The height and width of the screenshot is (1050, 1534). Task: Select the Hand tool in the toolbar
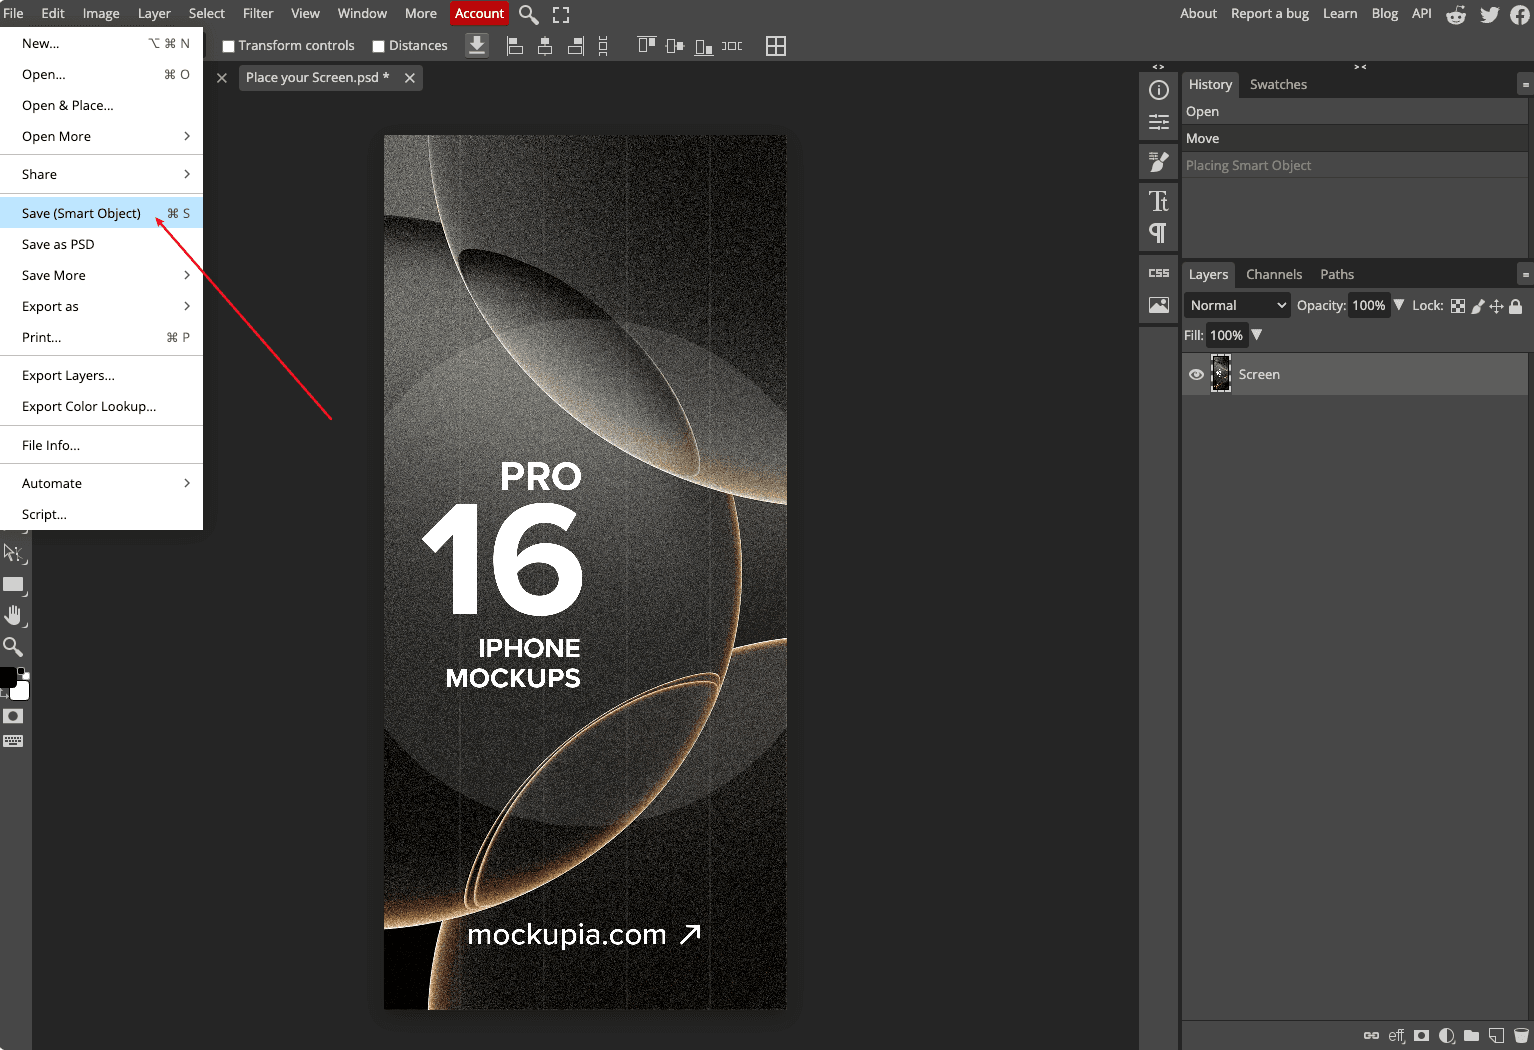click(x=13, y=615)
